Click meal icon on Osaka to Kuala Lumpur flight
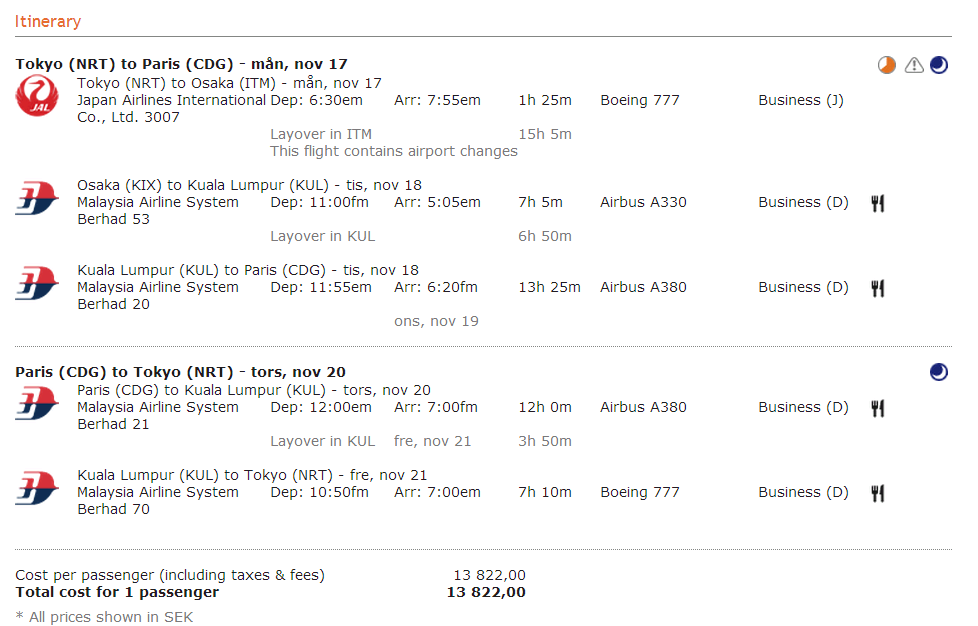 pyautogui.click(x=878, y=203)
